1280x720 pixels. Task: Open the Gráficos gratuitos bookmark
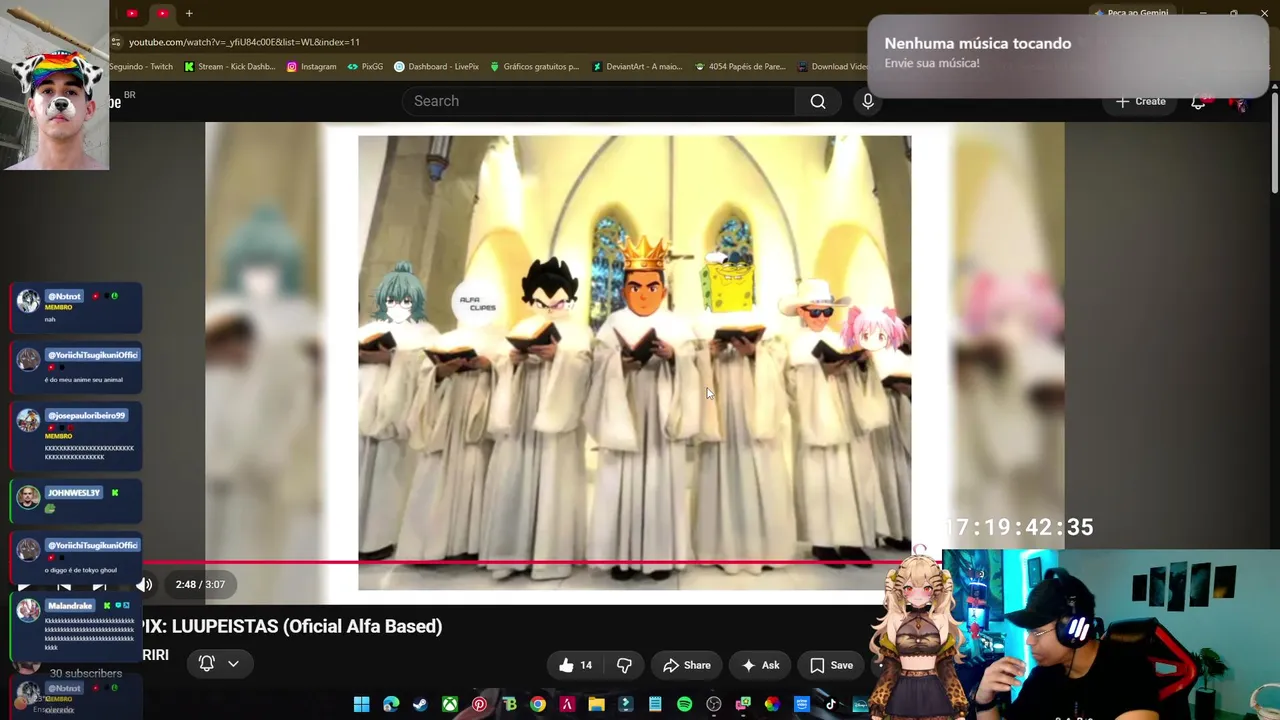coord(534,67)
